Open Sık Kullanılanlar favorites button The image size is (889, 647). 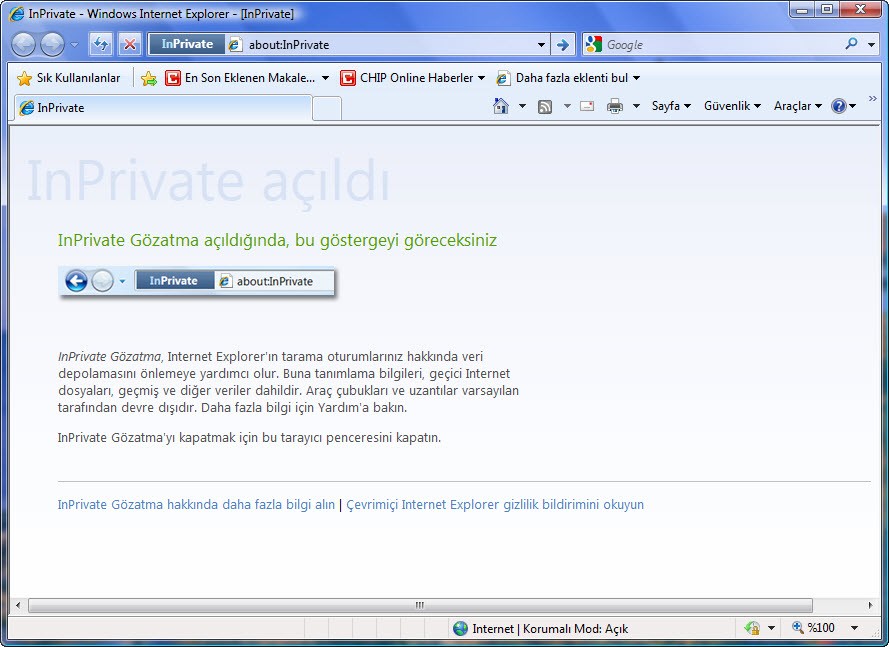coord(69,78)
